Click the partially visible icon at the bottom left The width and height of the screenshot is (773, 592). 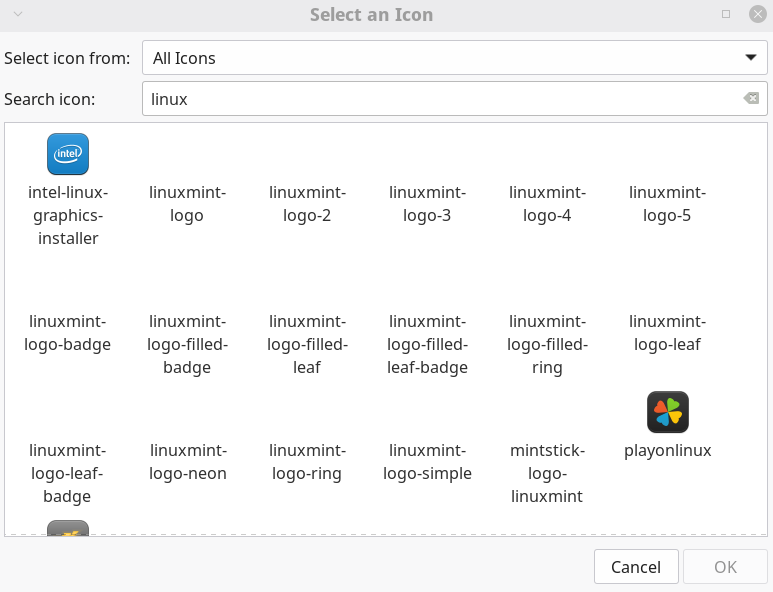click(x=68, y=528)
